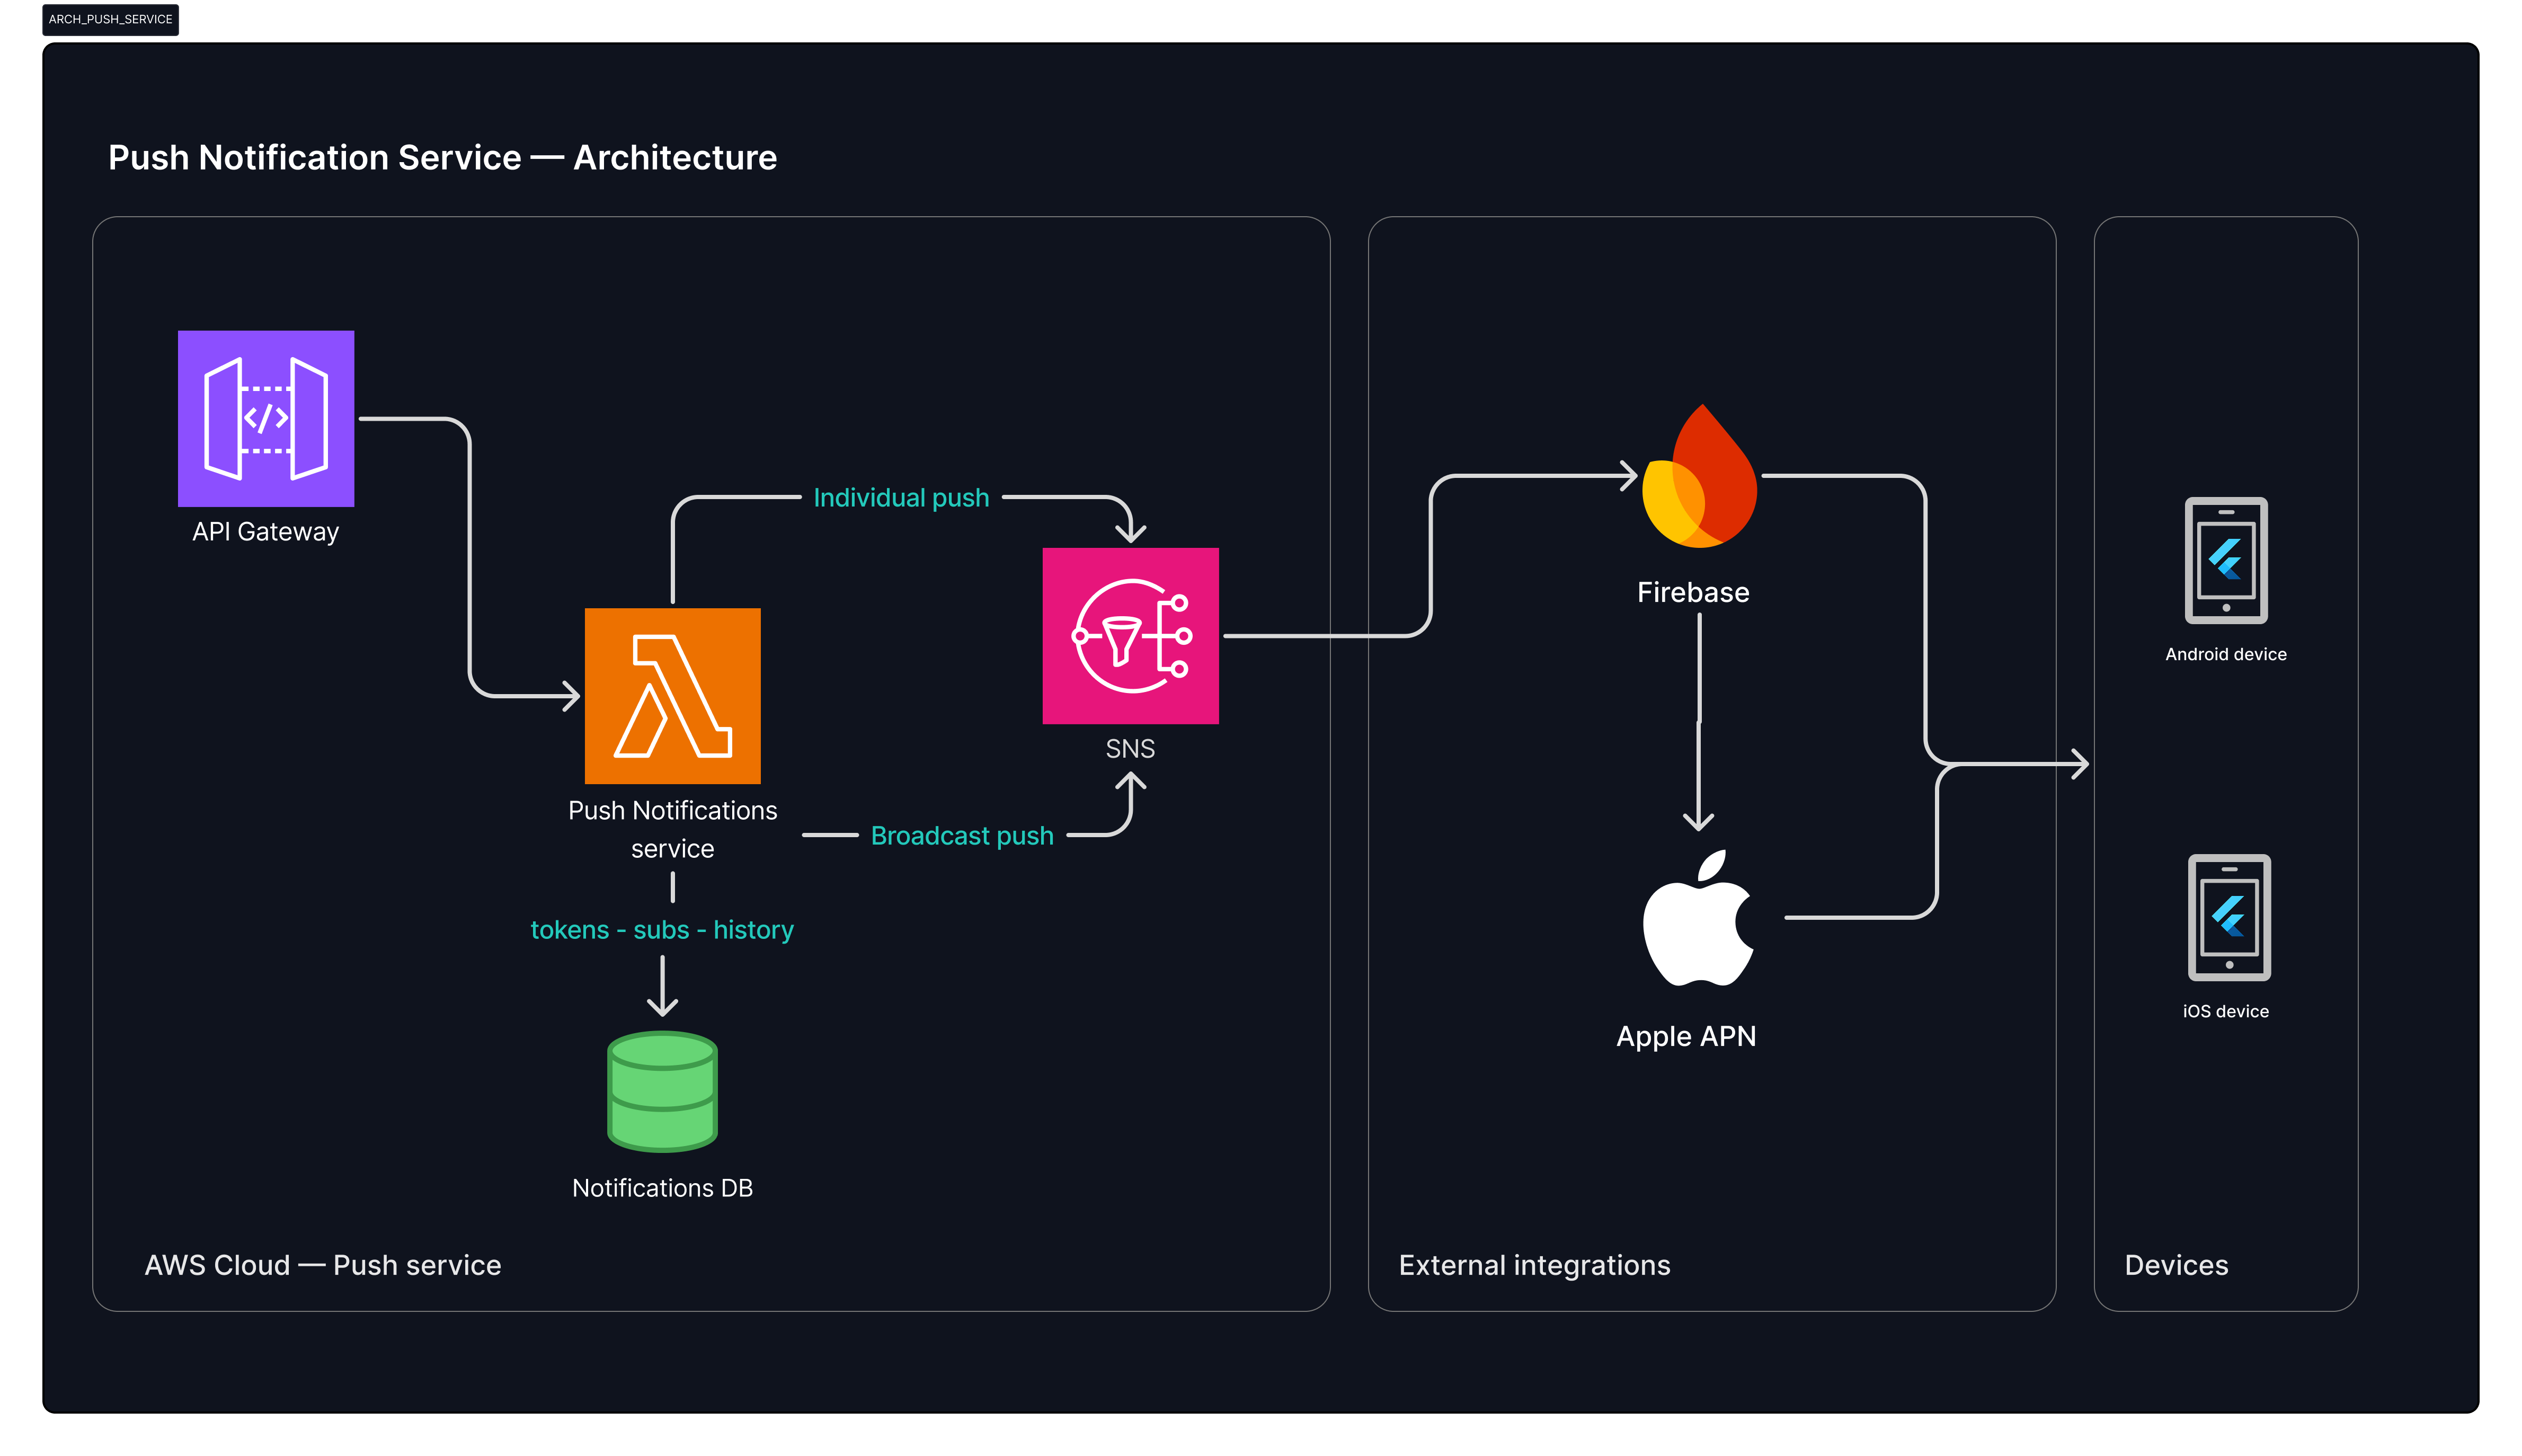The image size is (2522, 1456).
Task: Click the ARCH_PUSH_SERVICE frame label
Action: (x=110, y=19)
